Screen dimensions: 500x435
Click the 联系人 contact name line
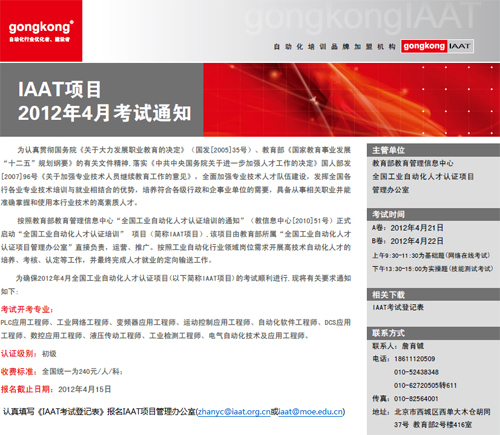pos(398,346)
